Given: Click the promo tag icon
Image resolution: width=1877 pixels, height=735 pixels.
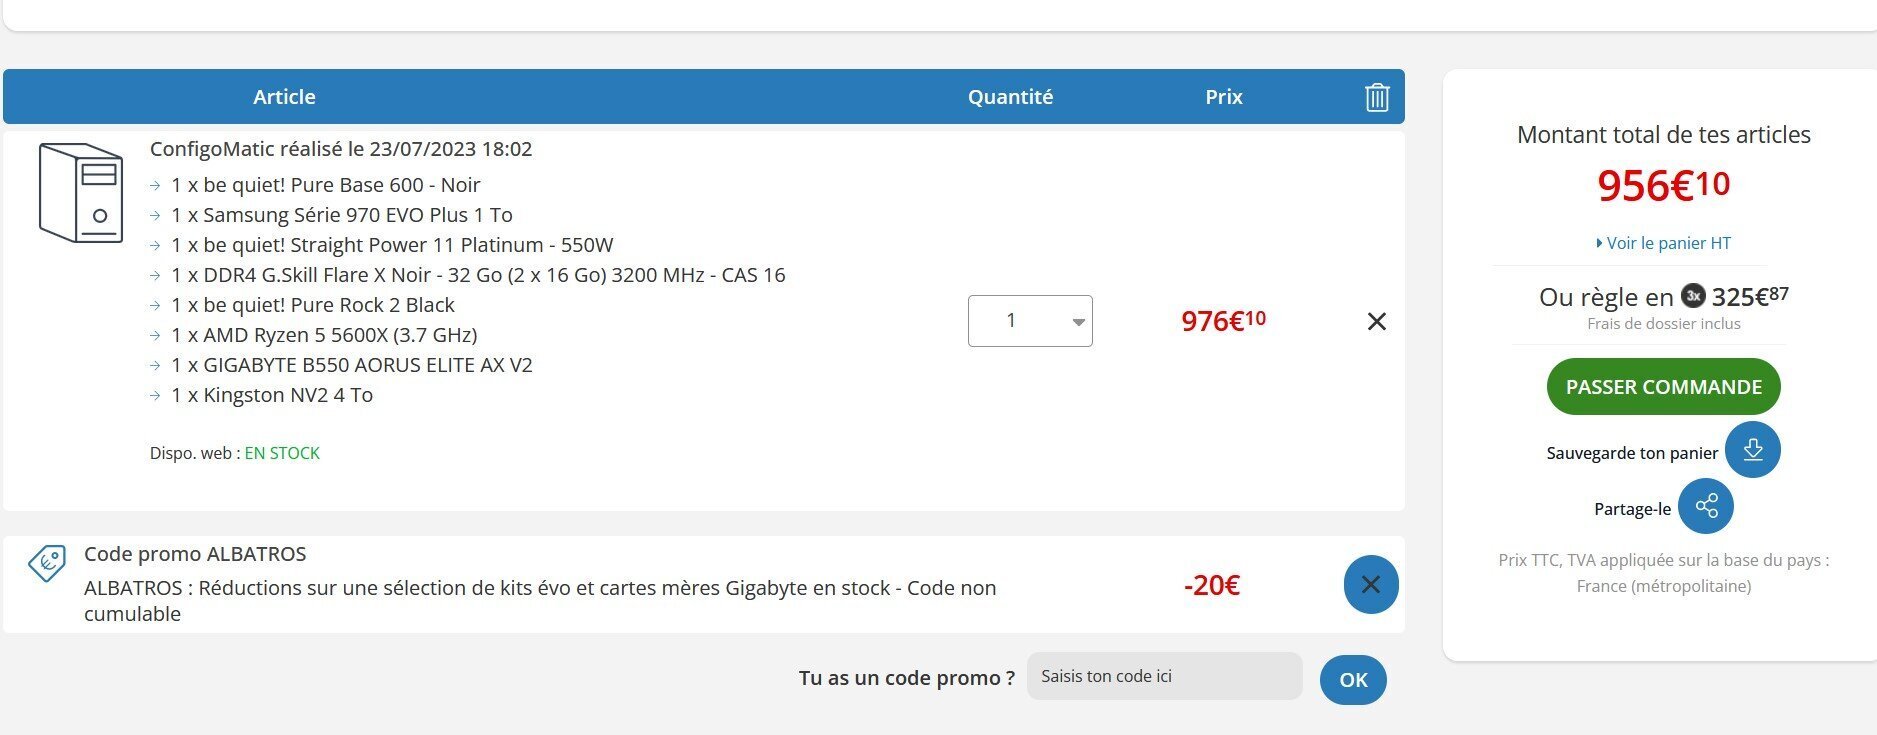Looking at the screenshot, I should [x=47, y=563].
